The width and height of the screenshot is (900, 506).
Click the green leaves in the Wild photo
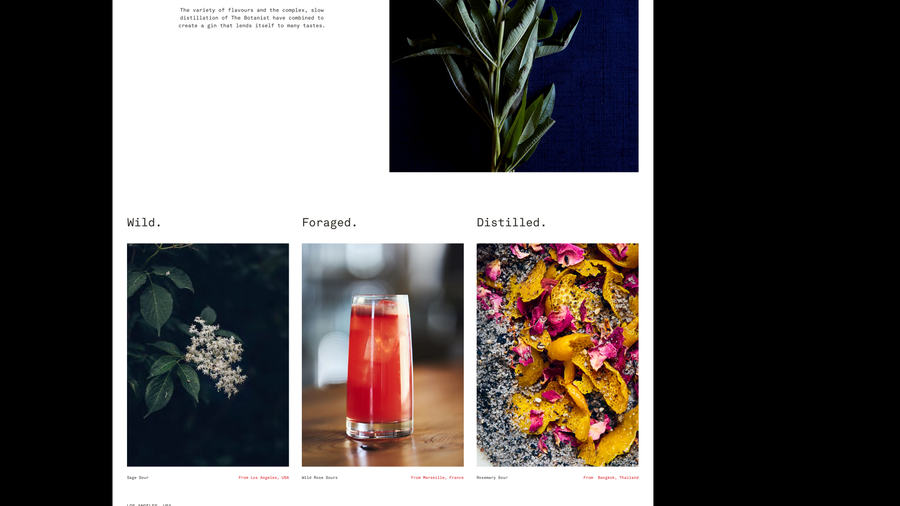[158, 304]
